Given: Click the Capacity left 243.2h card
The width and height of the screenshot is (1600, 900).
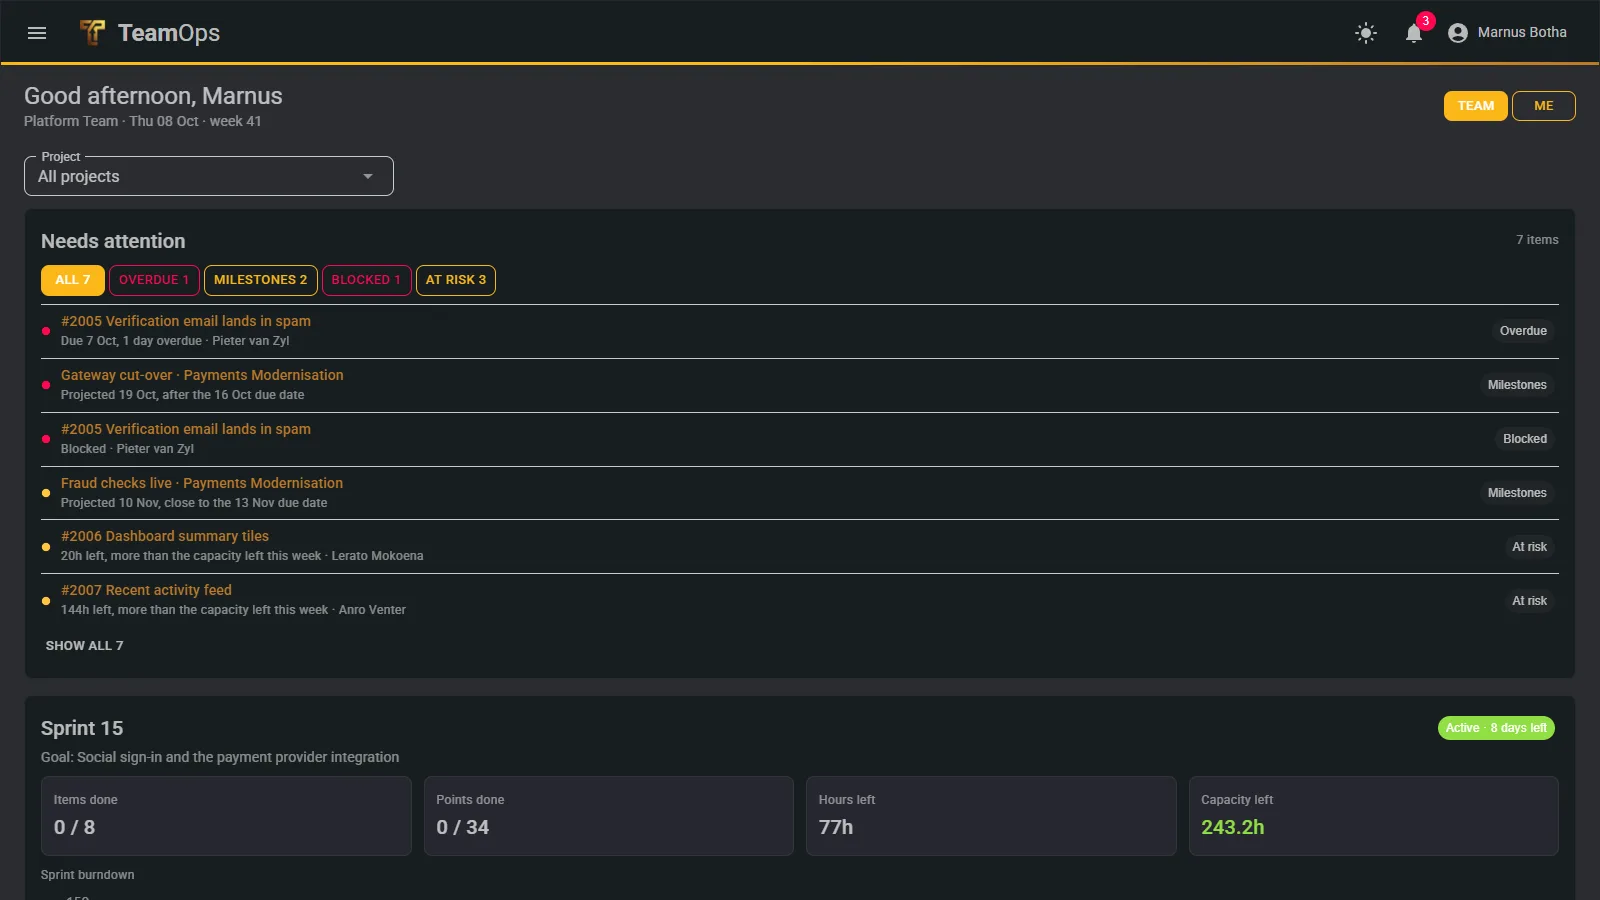Looking at the screenshot, I should click(1374, 816).
